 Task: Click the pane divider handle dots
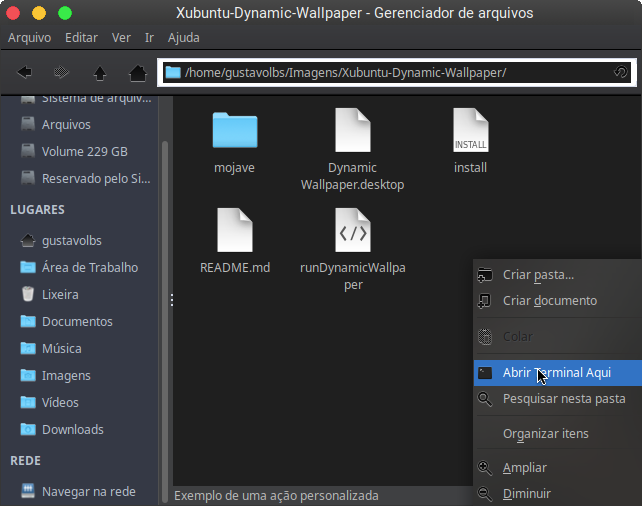[172, 300]
